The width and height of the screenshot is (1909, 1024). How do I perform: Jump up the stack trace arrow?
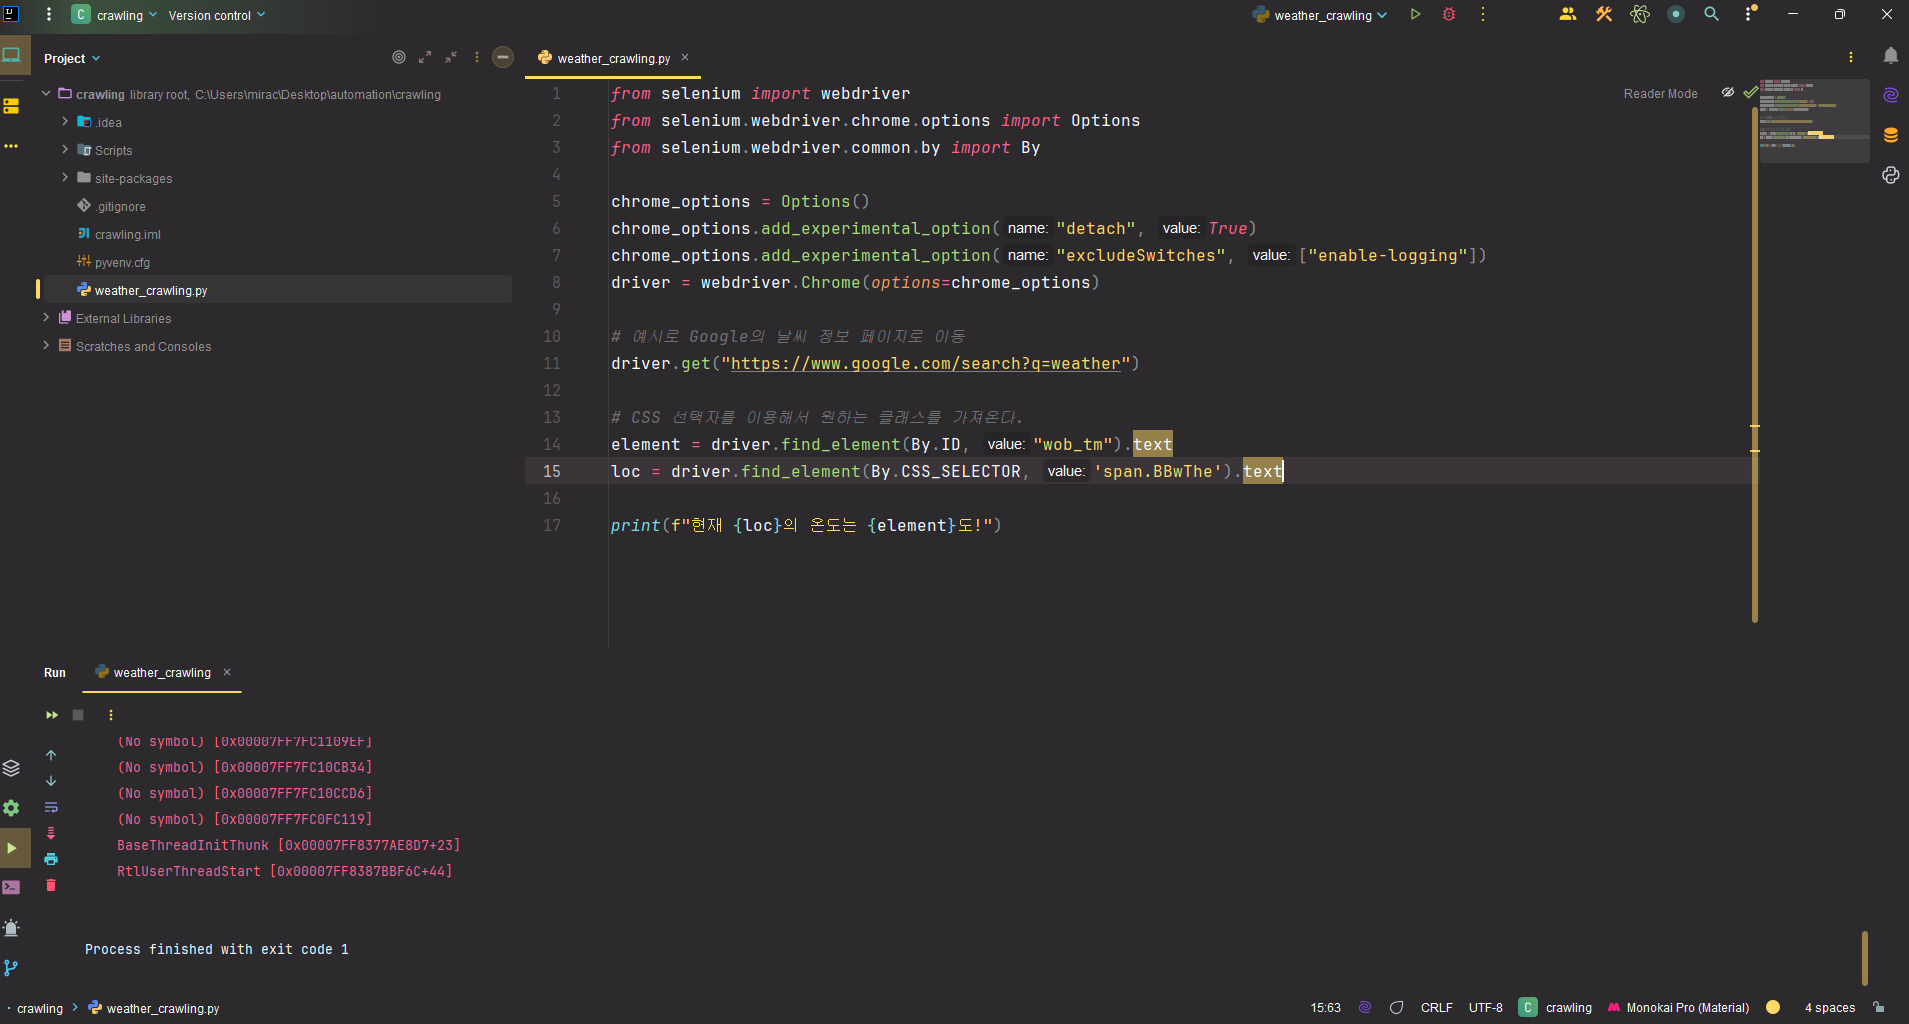click(51, 755)
